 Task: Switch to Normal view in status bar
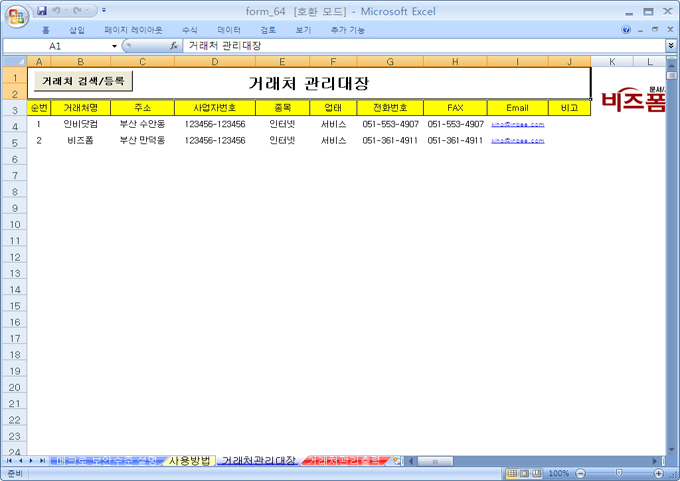(x=512, y=473)
